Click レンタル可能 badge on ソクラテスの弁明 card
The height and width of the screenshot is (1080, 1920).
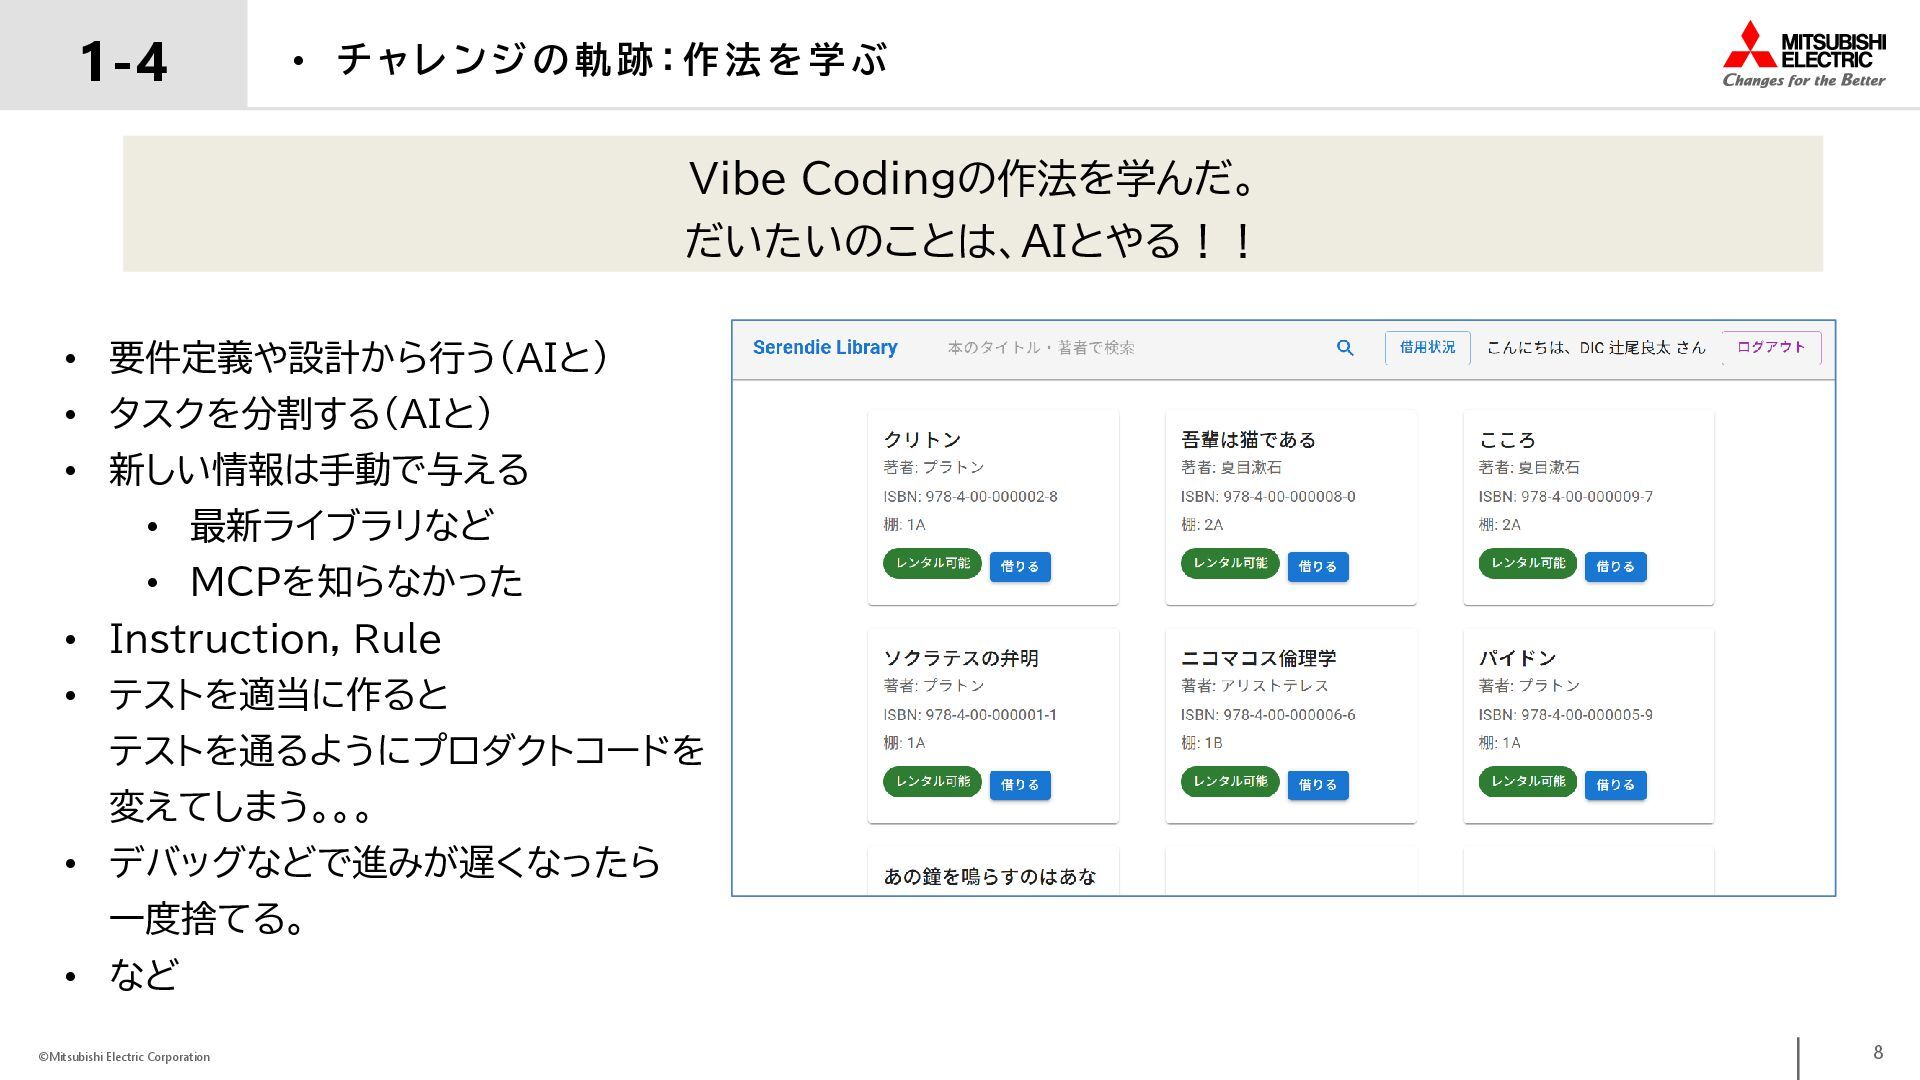point(932,781)
